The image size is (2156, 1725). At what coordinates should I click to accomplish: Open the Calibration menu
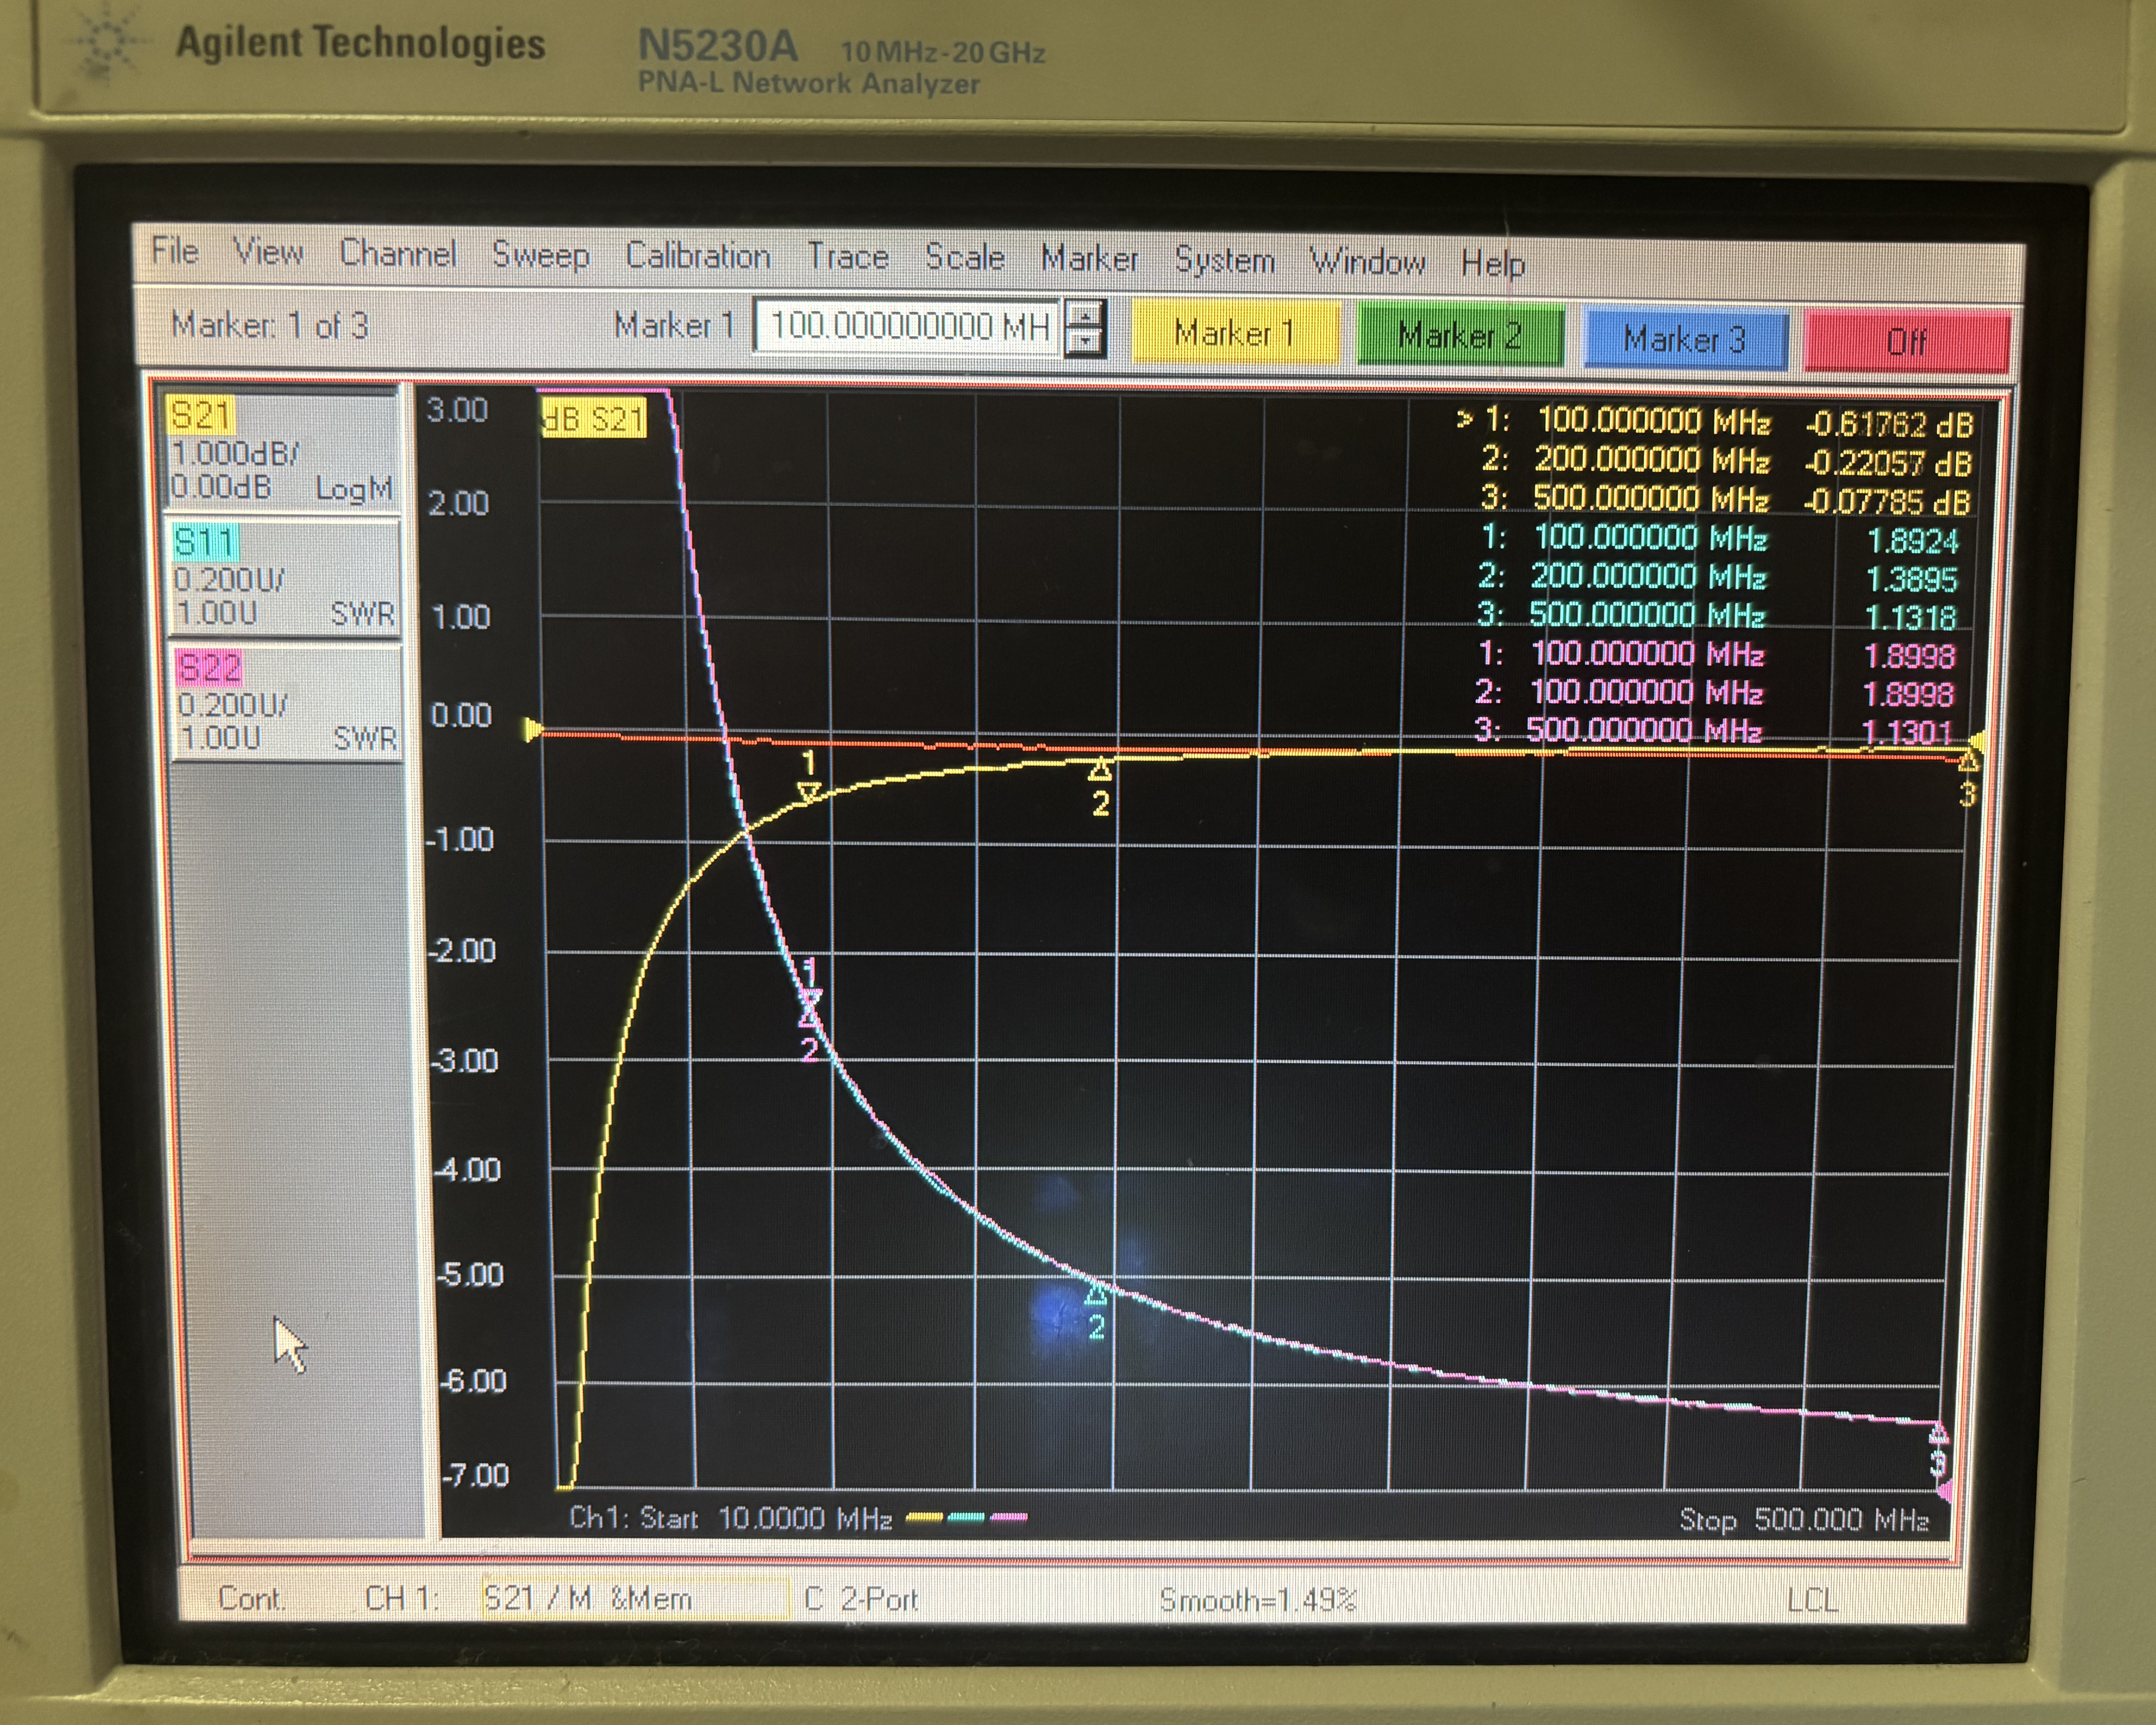coord(698,256)
